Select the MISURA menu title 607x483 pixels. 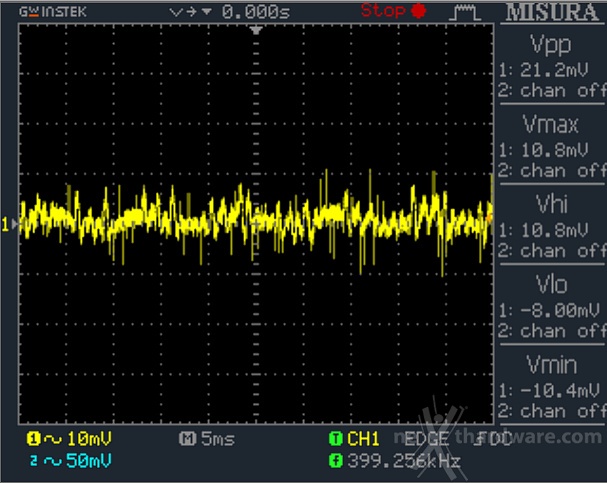(x=552, y=12)
